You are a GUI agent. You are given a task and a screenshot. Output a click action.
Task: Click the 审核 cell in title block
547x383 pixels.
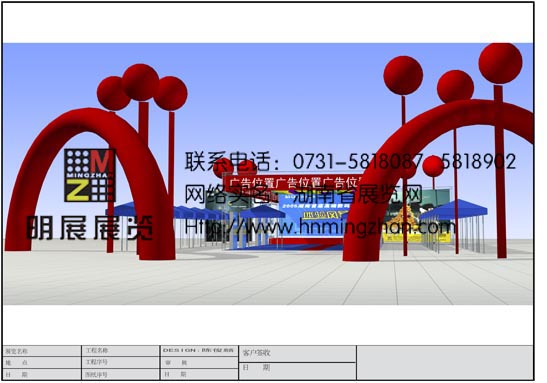199,362
